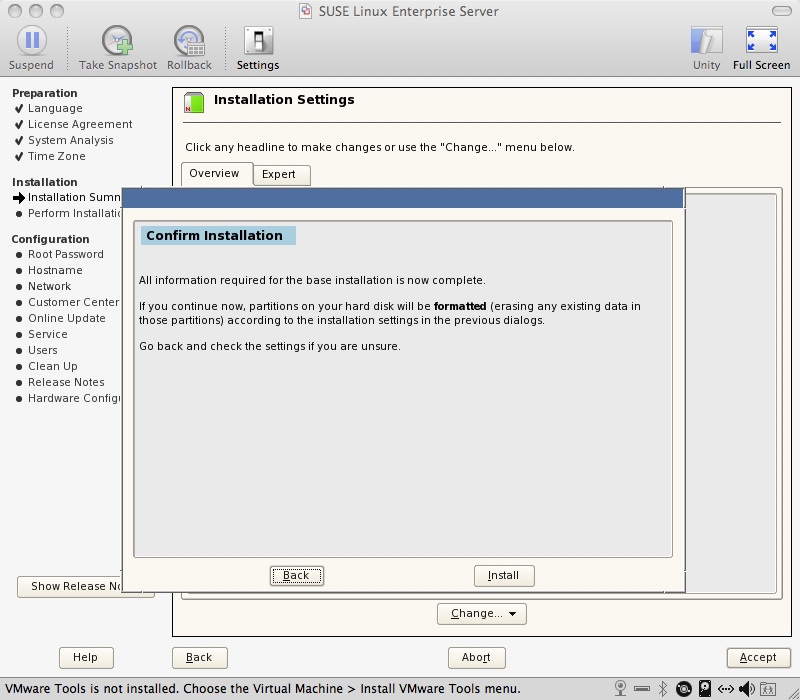Click the Installation Settings header icon

[x=194, y=102]
